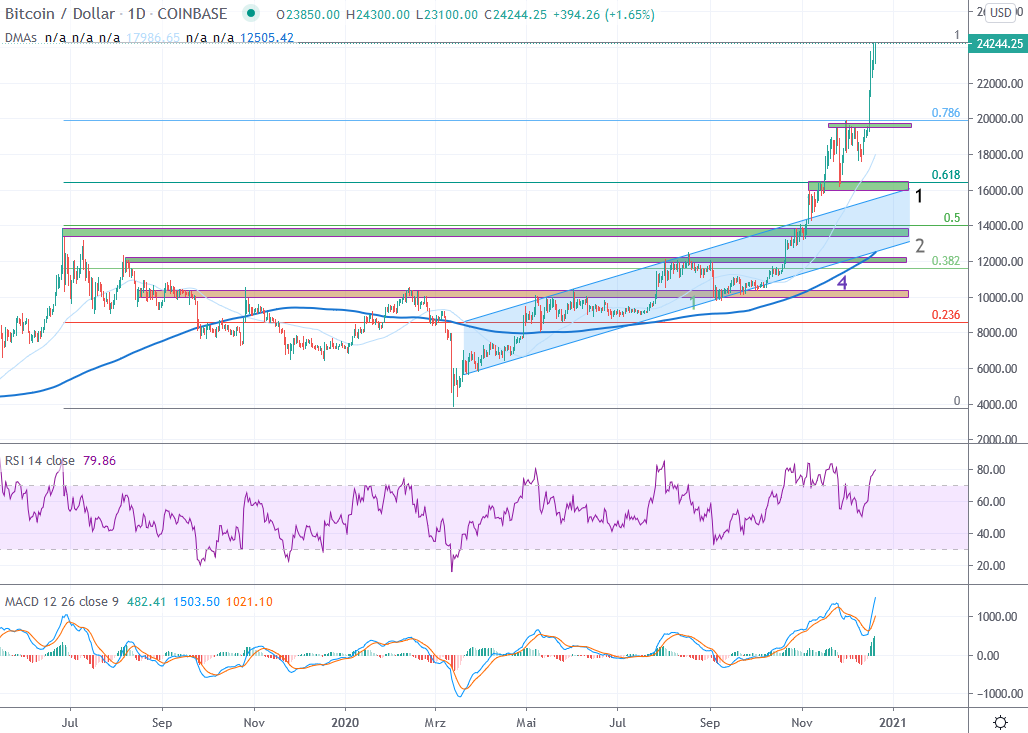Click the text annotation 1 beside the chart
1028x733 pixels.
918,196
